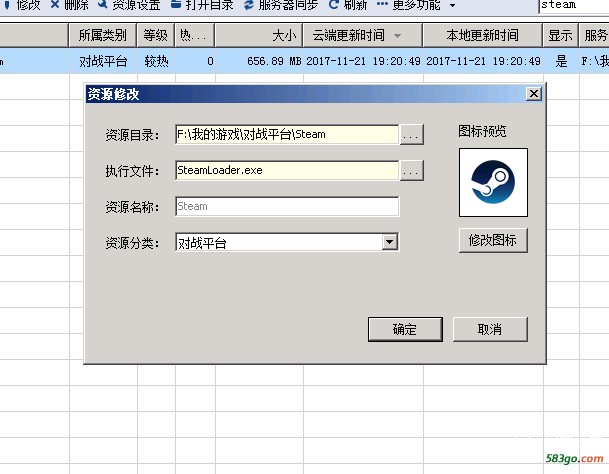Expand the 资源分类 combo box arrow
This screenshot has width=609, height=474.
point(390,242)
